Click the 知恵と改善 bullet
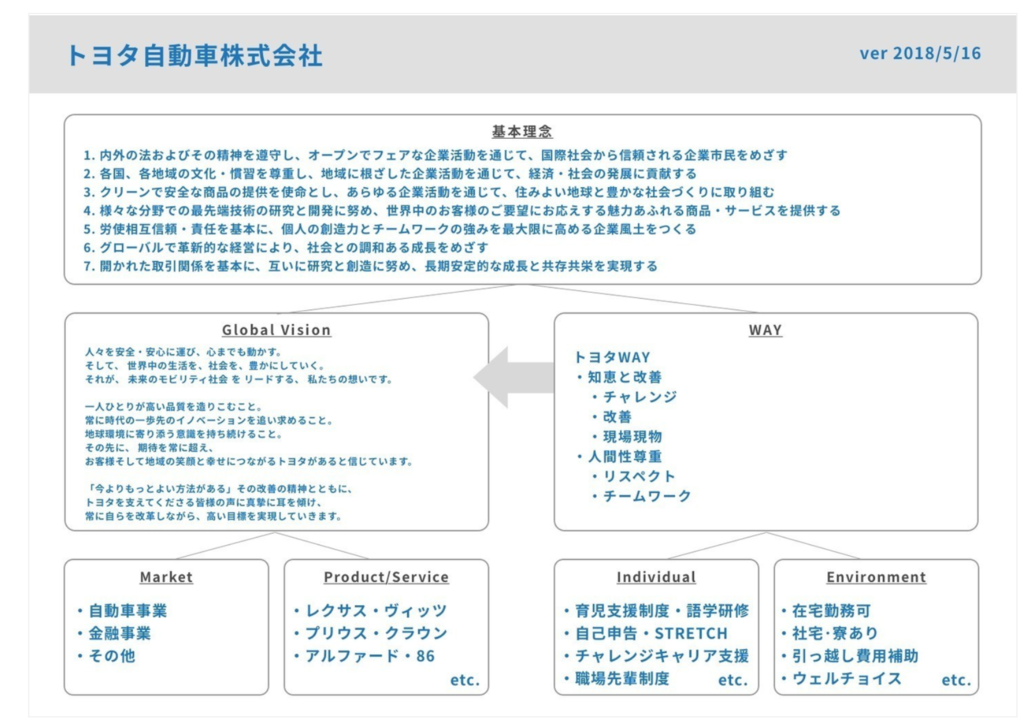The width and height of the screenshot is (1024, 720). [x=619, y=377]
